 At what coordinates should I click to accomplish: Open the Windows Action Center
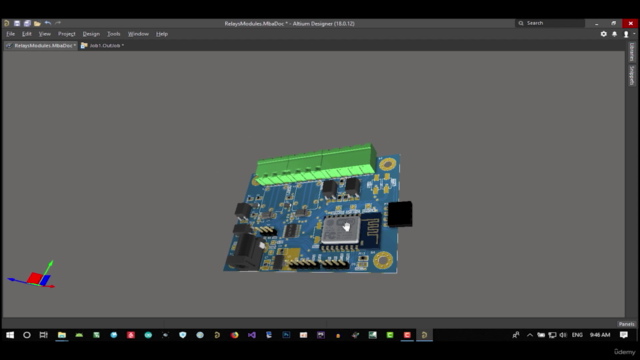[624, 335]
